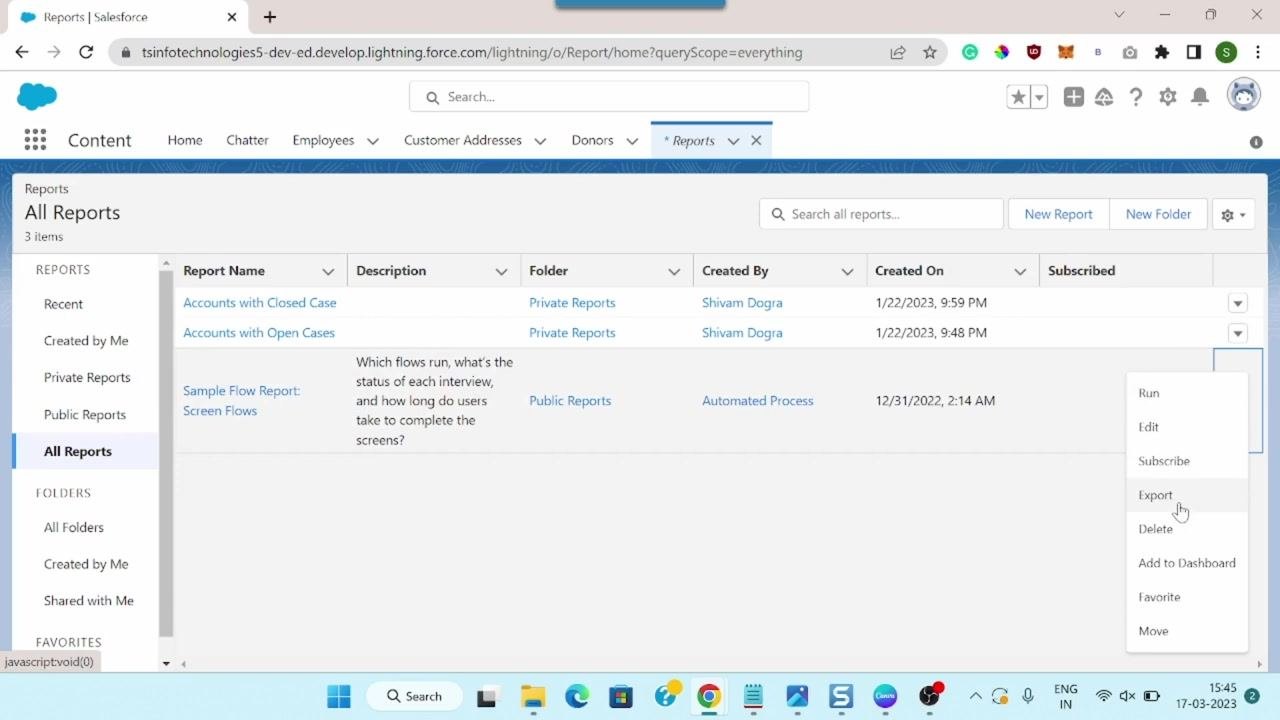
Task: Select Export from the context menu
Action: 1187,495
